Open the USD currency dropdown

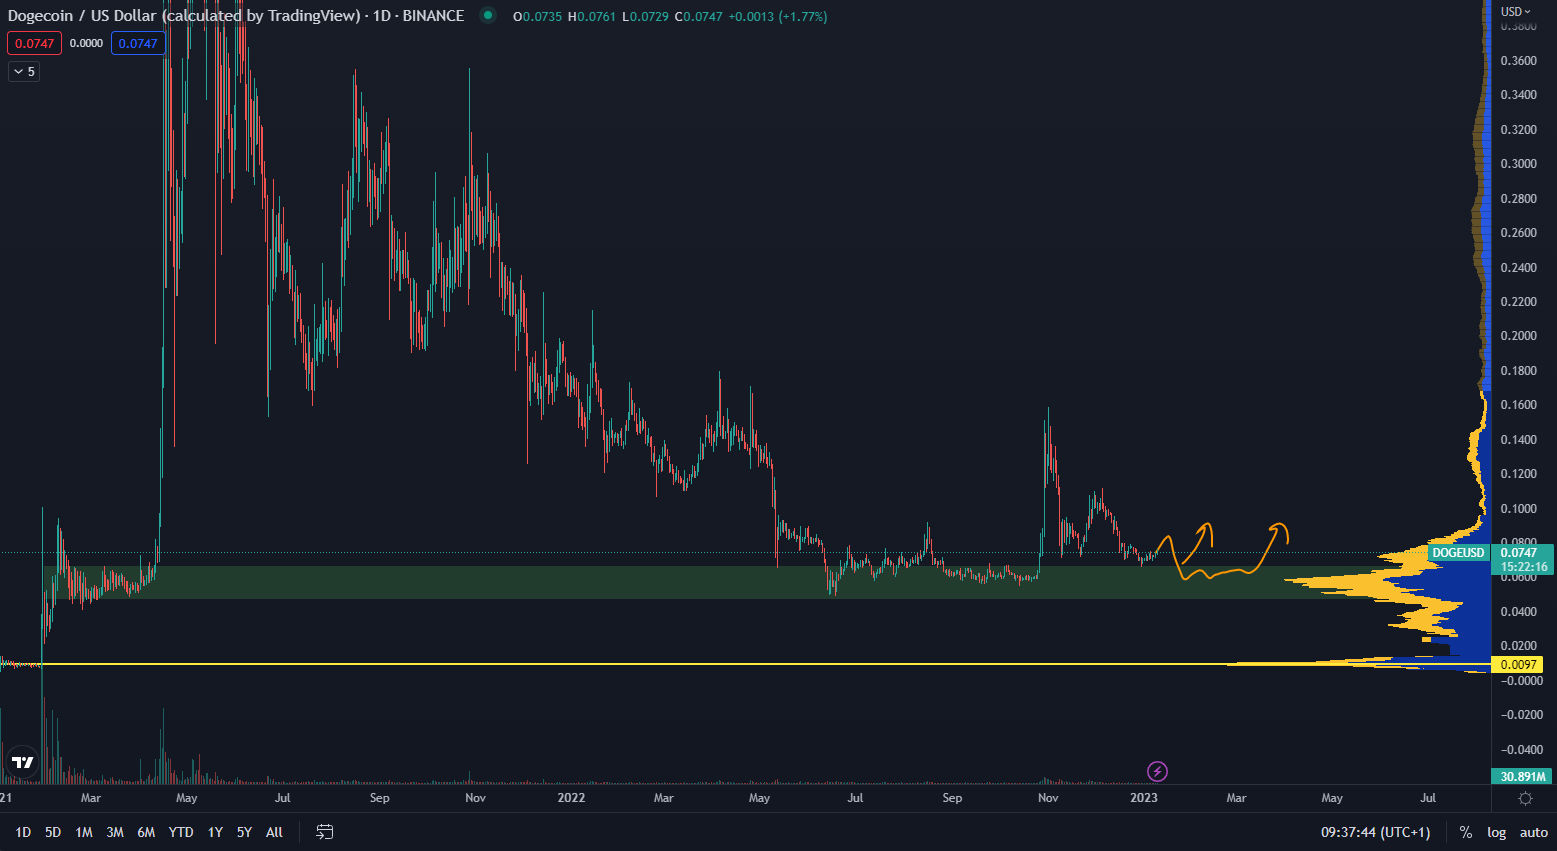(x=1515, y=12)
